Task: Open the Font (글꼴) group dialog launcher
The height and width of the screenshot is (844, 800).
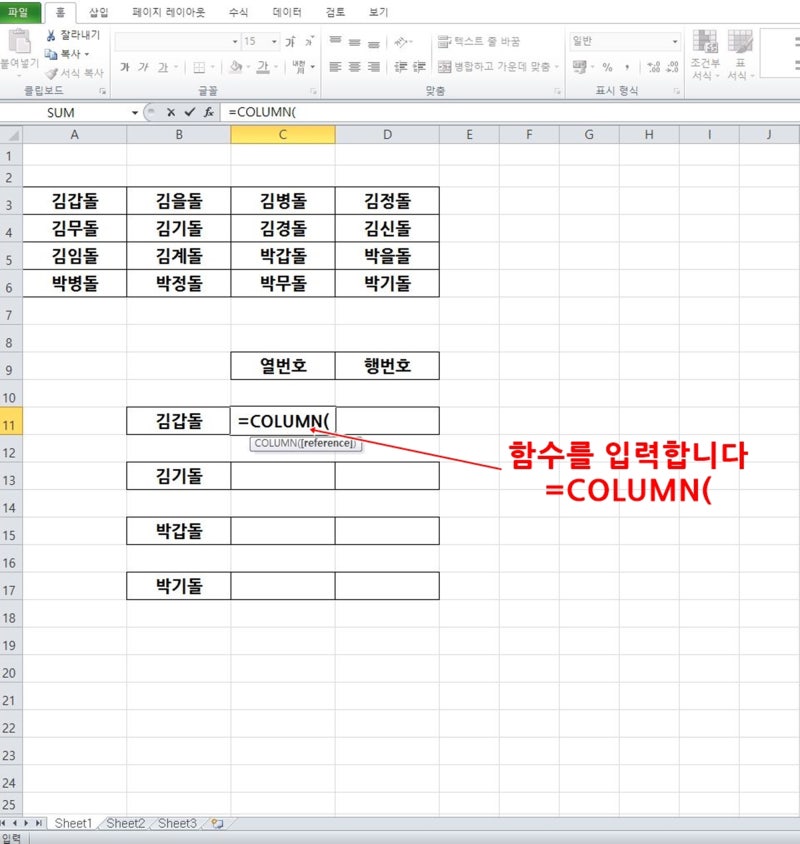Action: coord(313,92)
